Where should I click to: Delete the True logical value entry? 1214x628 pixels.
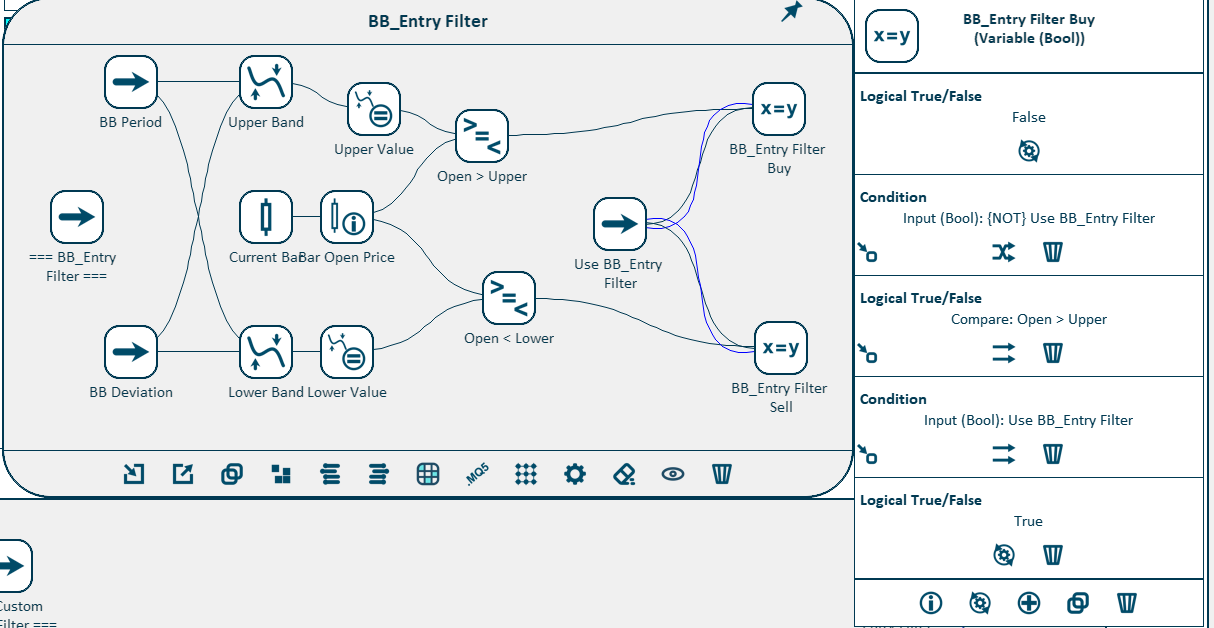tap(1052, 554)
